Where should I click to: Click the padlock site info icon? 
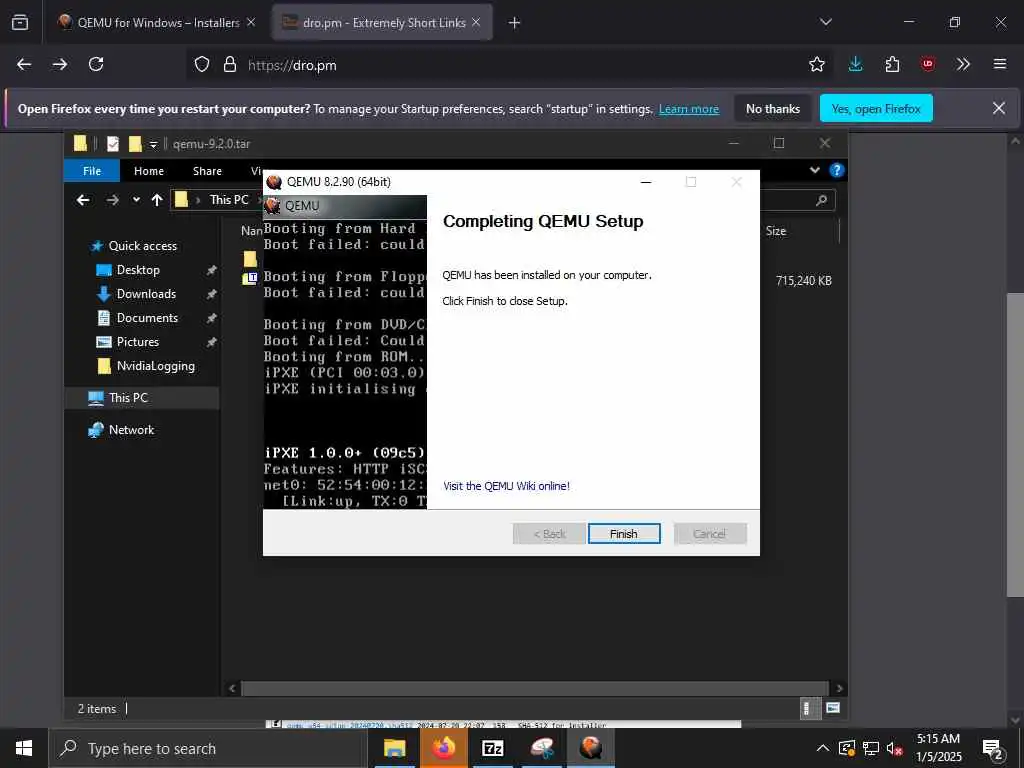point(229,64)
